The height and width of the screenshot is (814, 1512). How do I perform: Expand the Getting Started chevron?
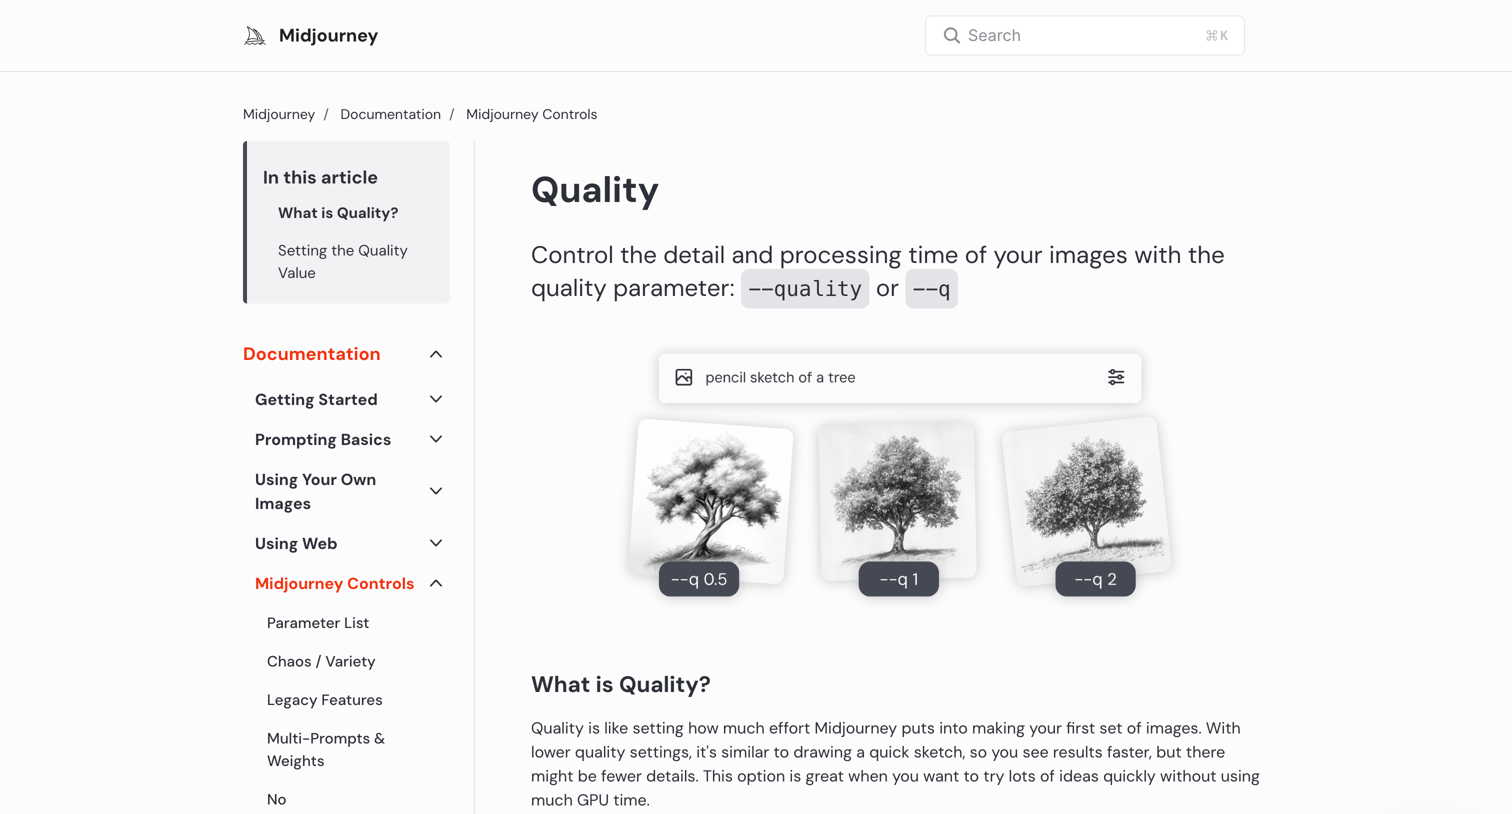click(x=436, y=399)
